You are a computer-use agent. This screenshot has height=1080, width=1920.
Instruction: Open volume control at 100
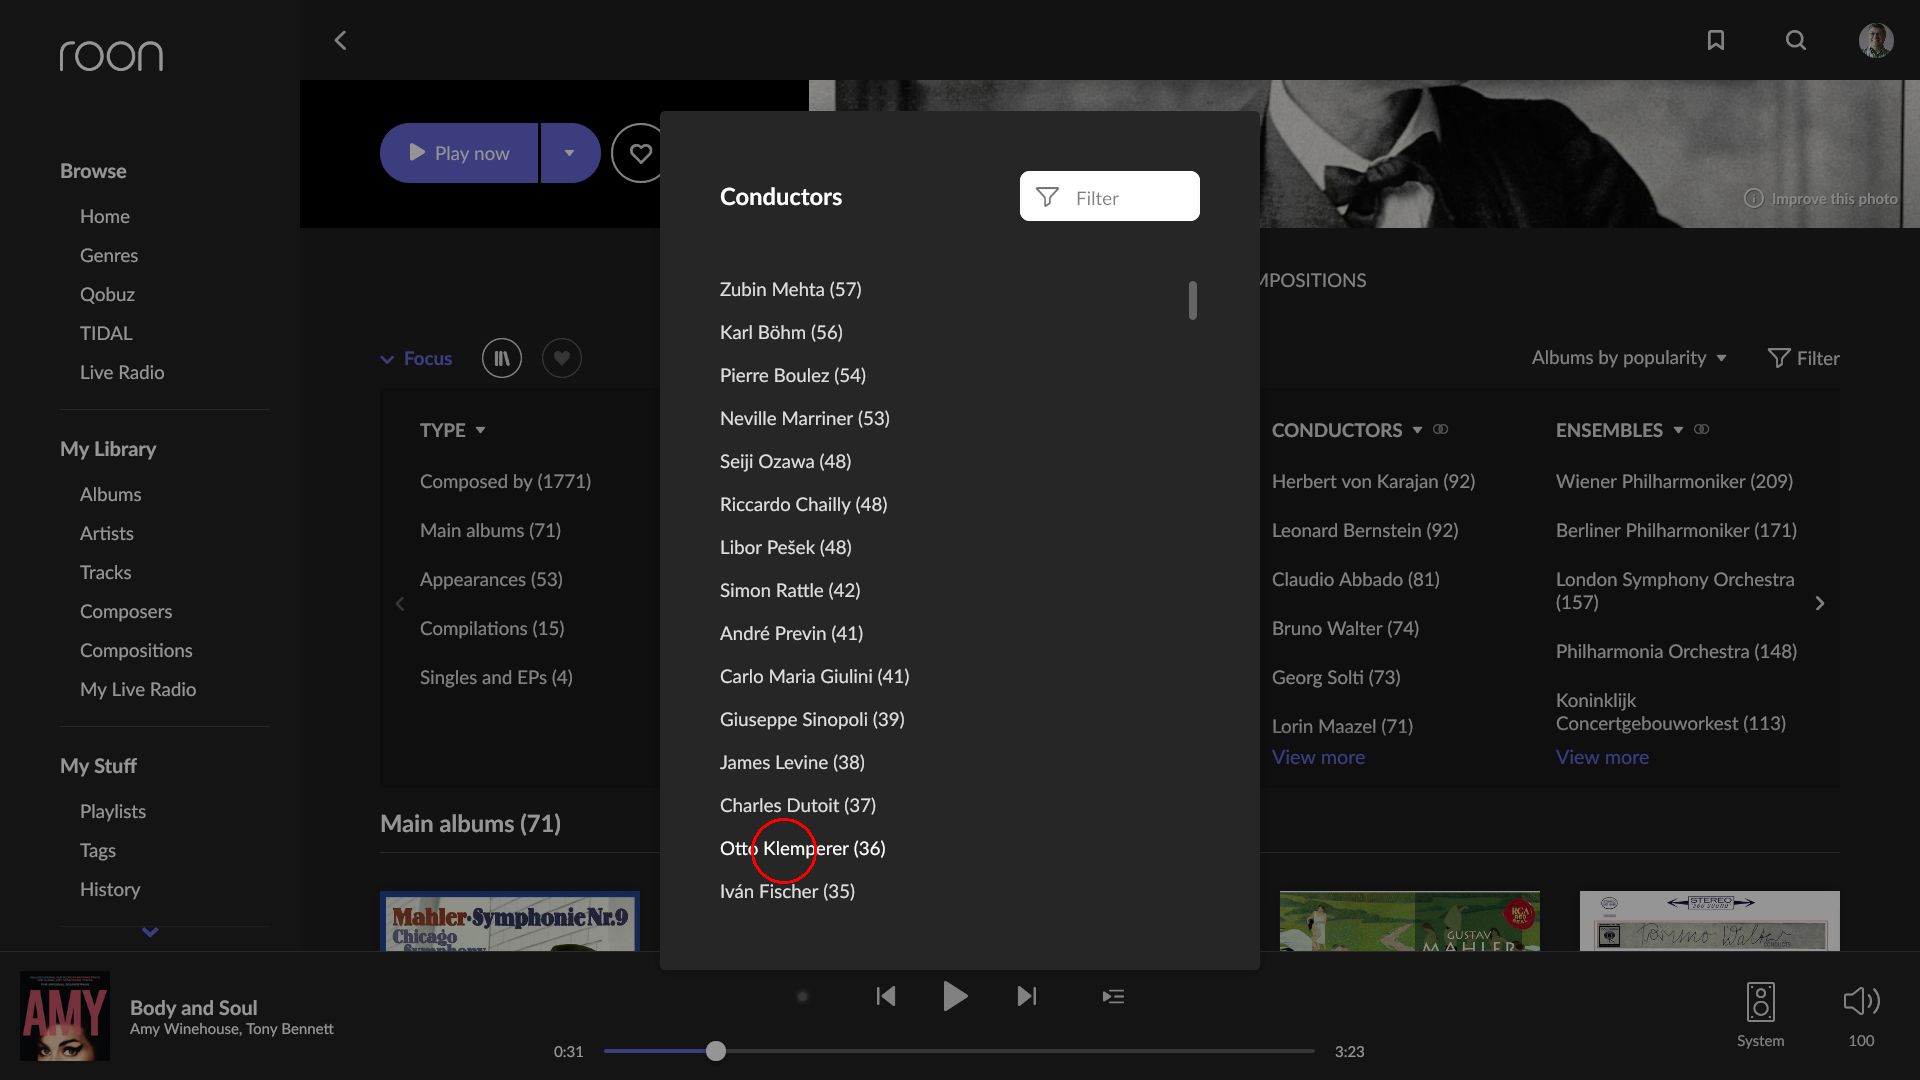1861,1014
